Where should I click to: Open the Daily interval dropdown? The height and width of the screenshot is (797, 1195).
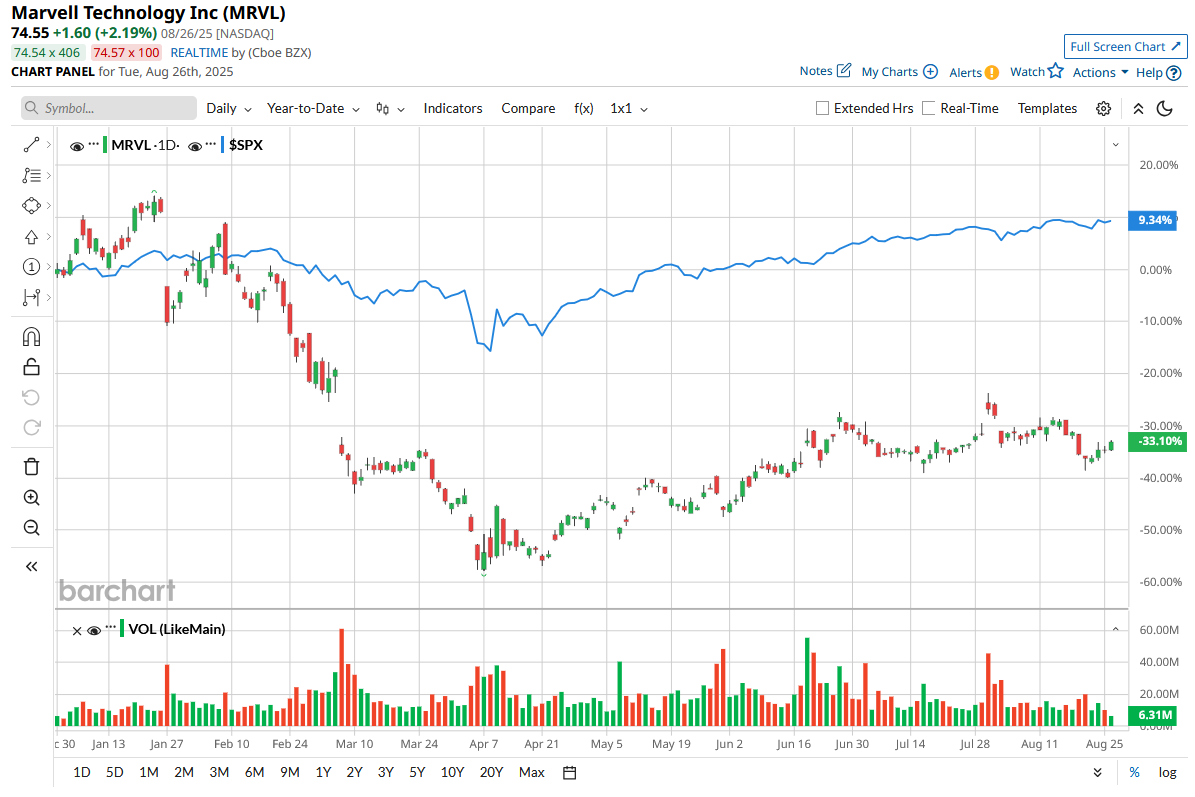pos(229,108)
